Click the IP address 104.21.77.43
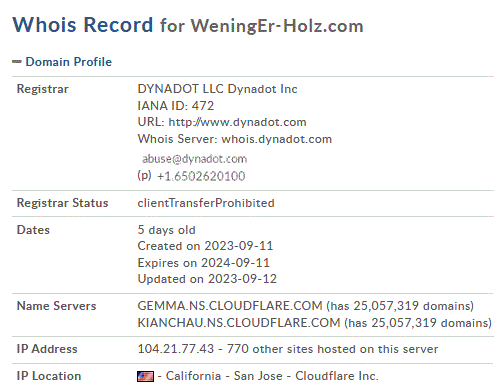Viewport: 495px width, 388px height. pos(176,349)
